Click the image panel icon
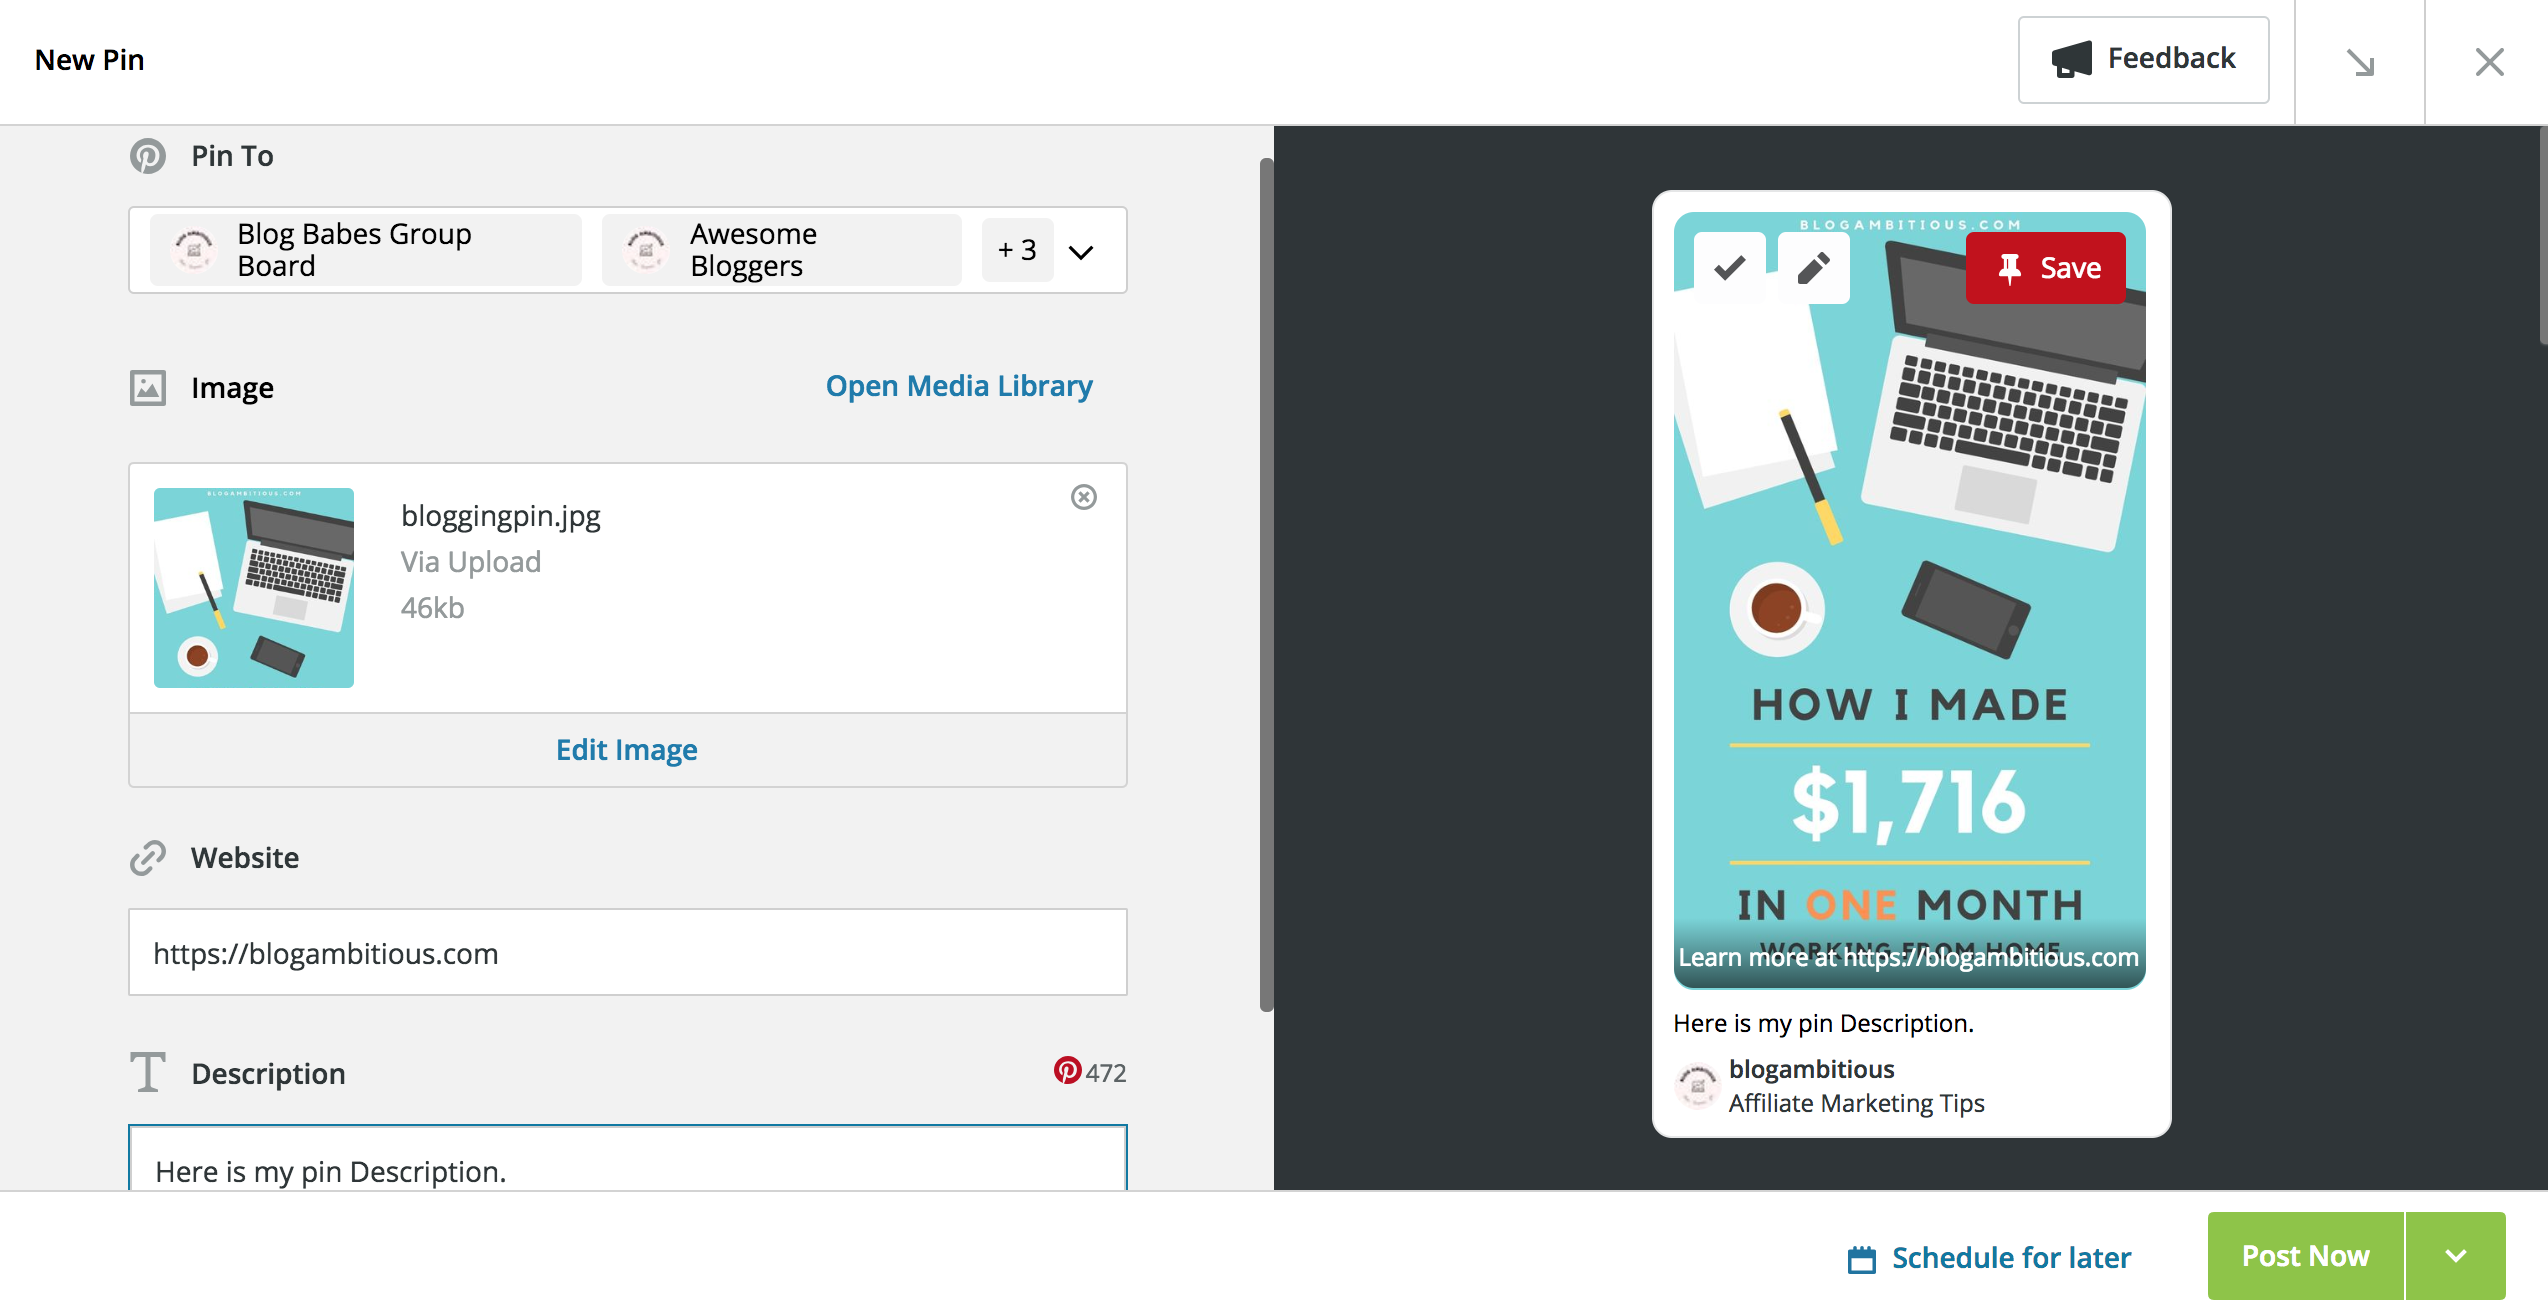This screenshot has height=1316, width=2548. point(148,384)
